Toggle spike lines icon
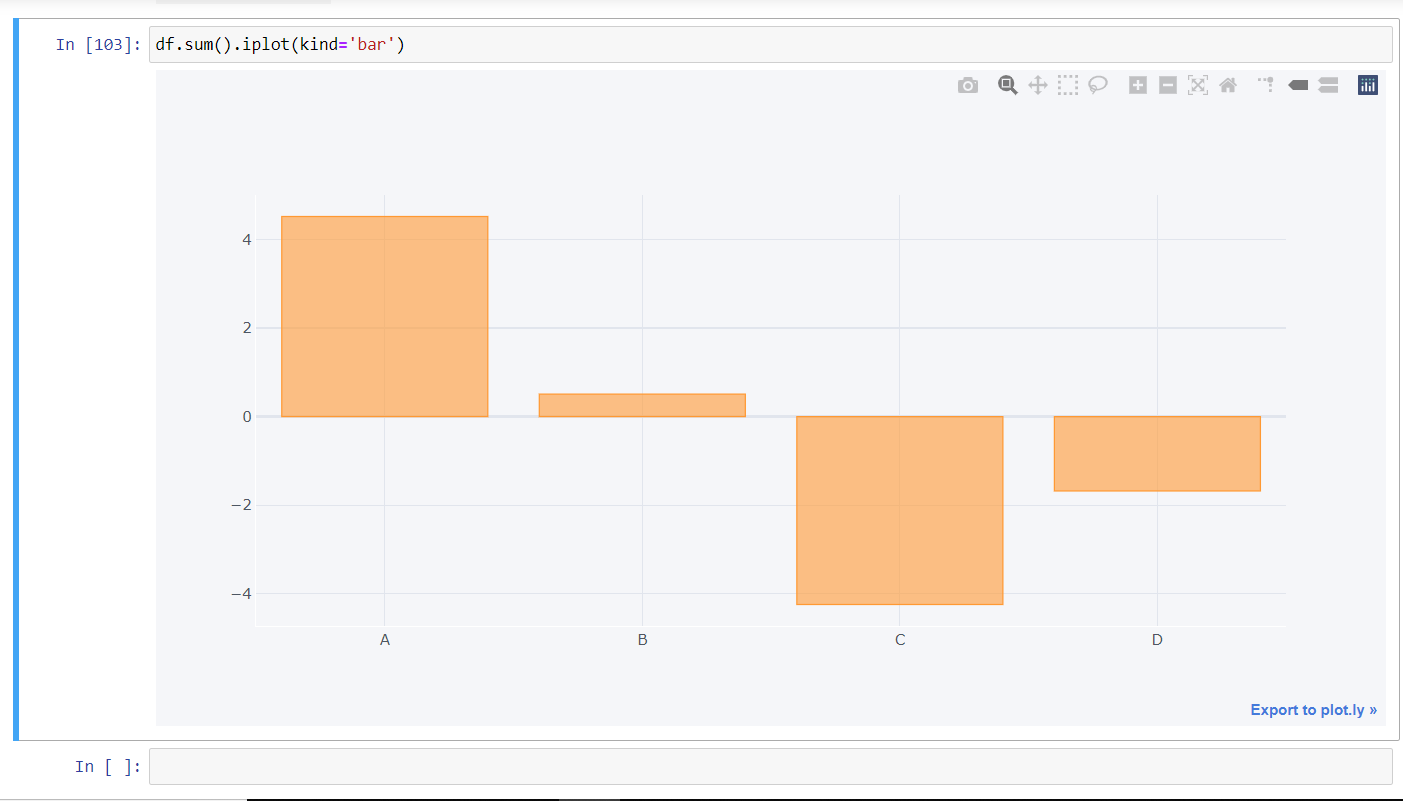This screenshot has width=1403, height=801. point(1267,86)
